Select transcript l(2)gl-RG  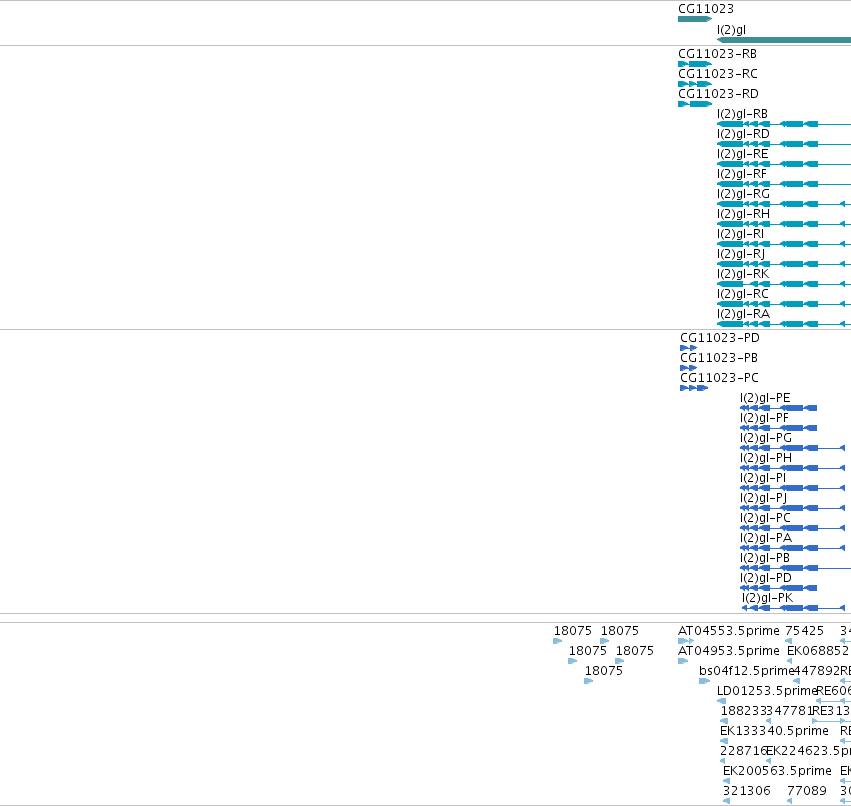click(784, 204)
